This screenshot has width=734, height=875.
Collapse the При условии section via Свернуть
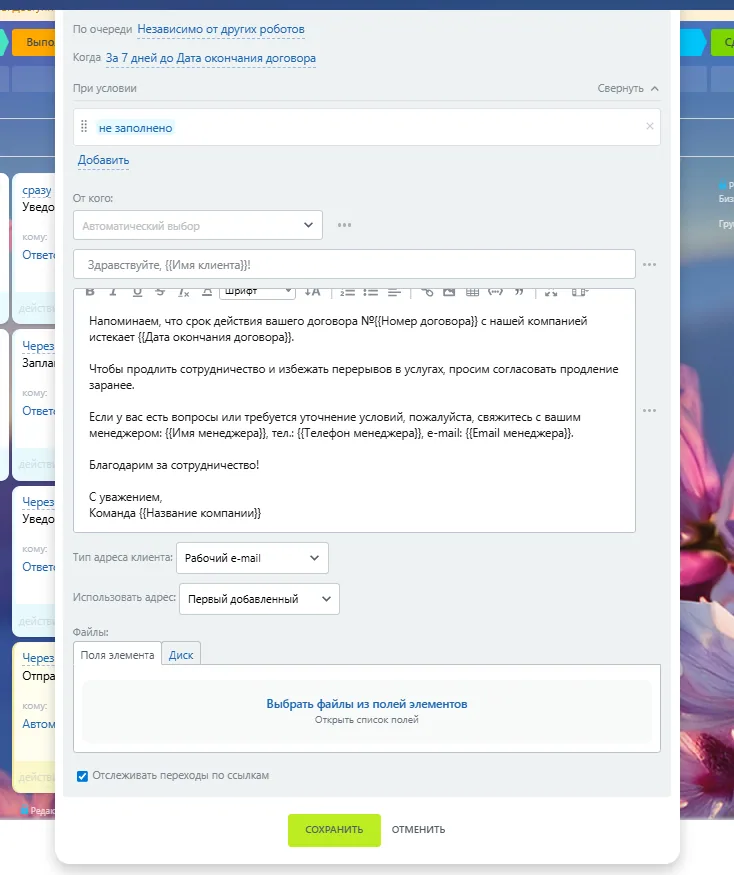[x=628, y=88]
